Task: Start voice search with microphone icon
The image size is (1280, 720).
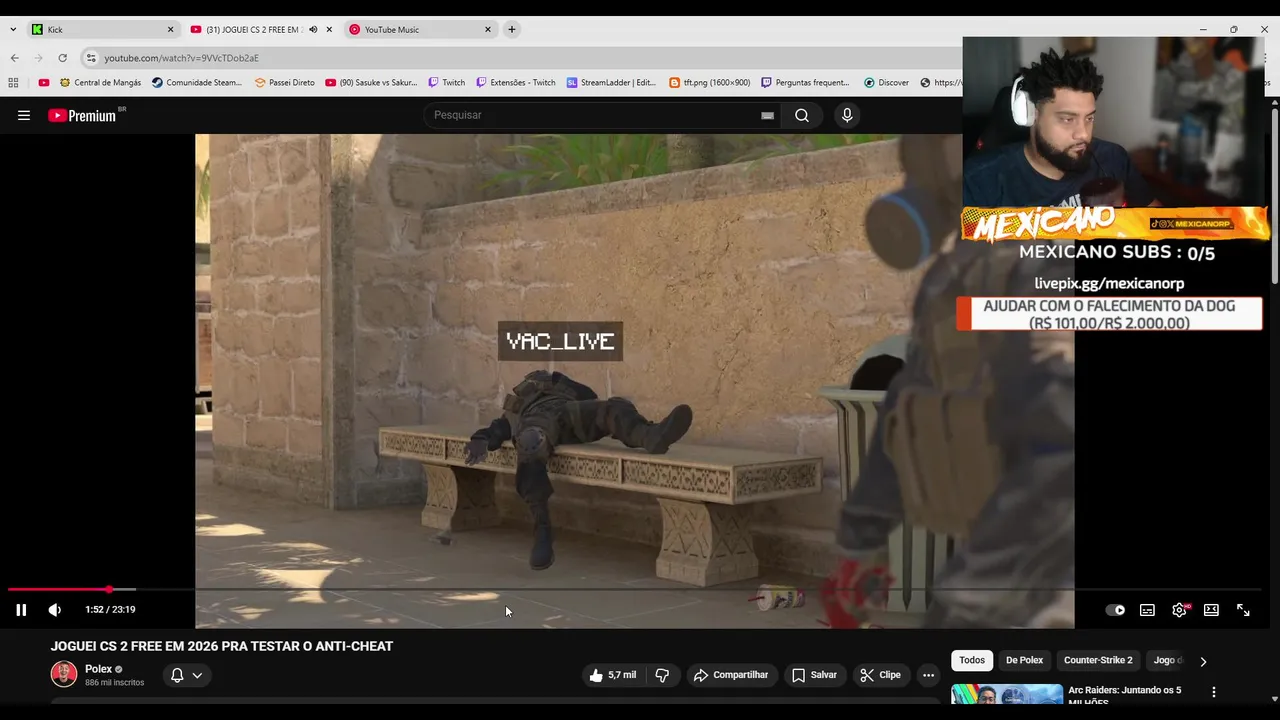Action: click(847, 115)
